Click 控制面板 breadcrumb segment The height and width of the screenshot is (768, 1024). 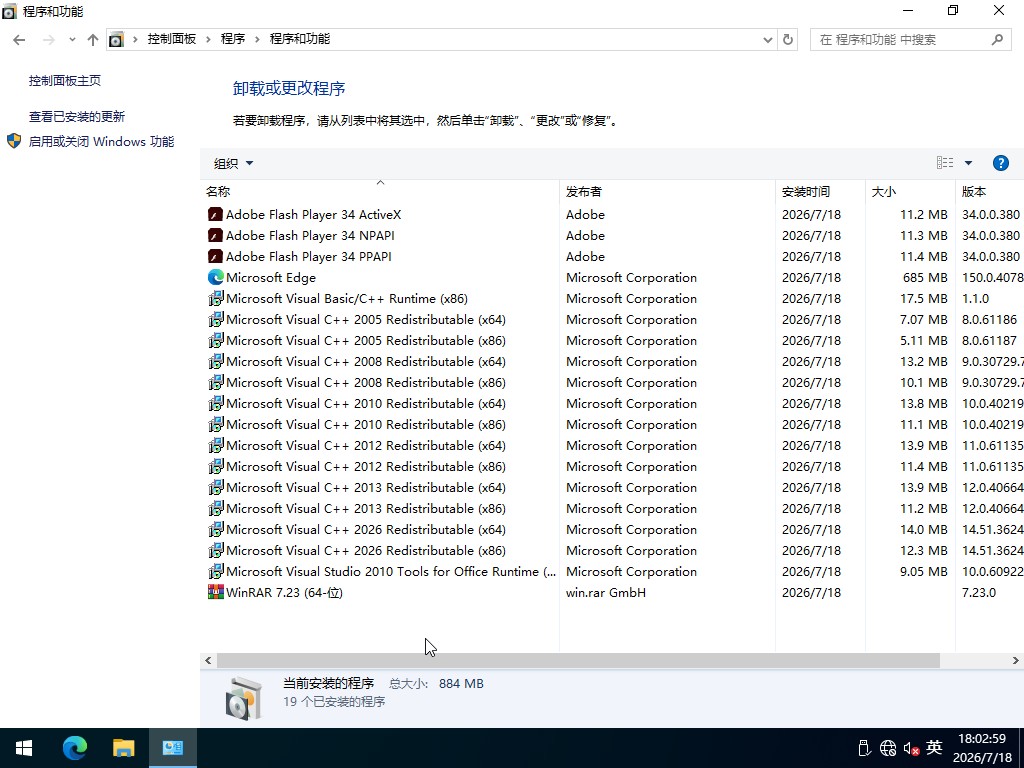[x=172, y=39]
